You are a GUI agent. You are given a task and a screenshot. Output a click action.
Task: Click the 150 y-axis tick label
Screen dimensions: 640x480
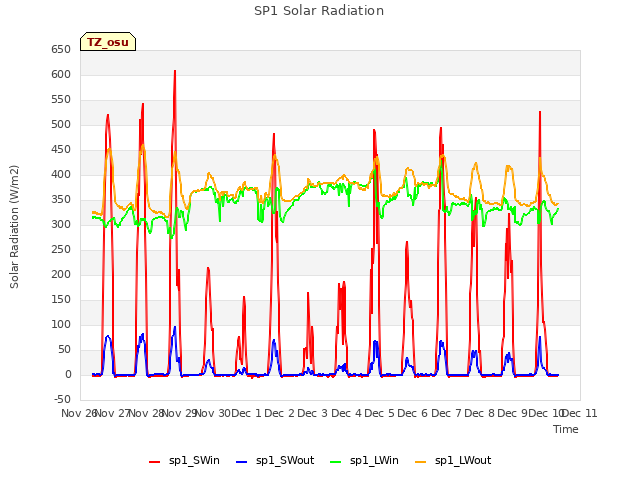pyautogui.click(x=61, y=300)
